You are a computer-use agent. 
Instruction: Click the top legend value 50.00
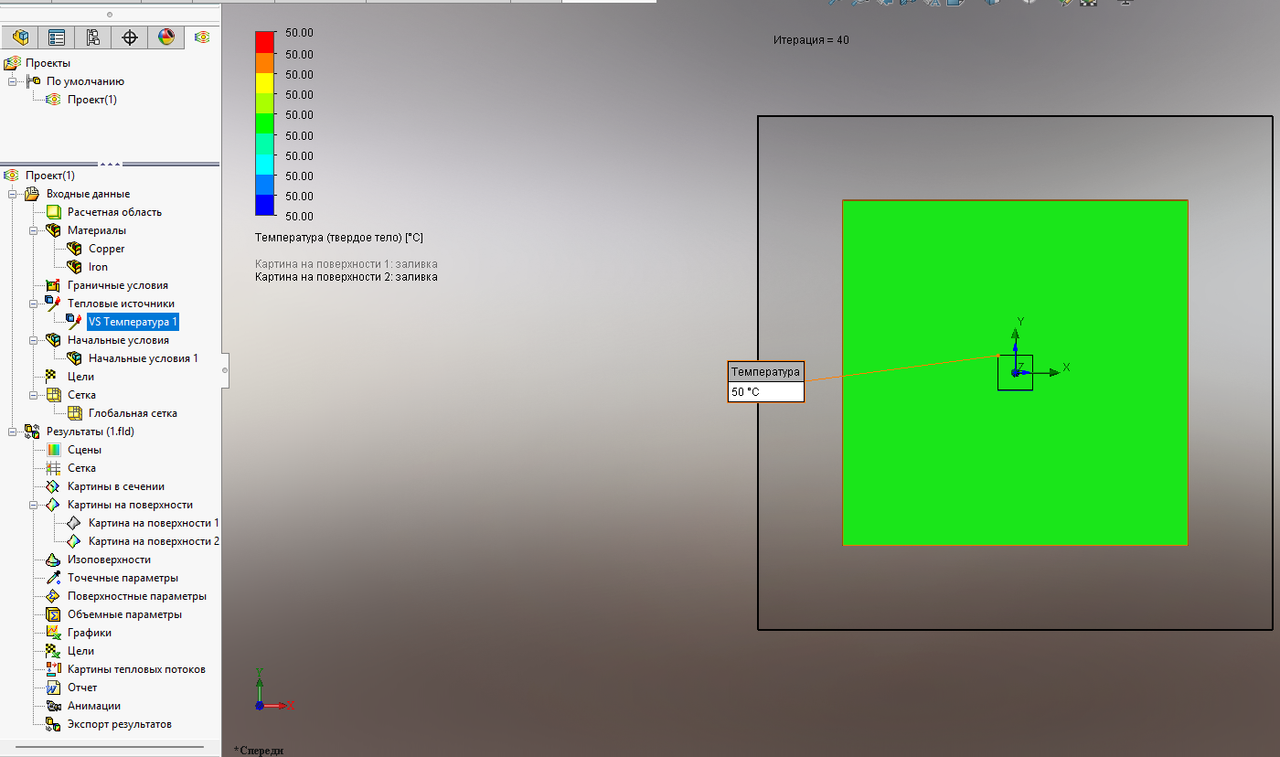coord(299,32)
